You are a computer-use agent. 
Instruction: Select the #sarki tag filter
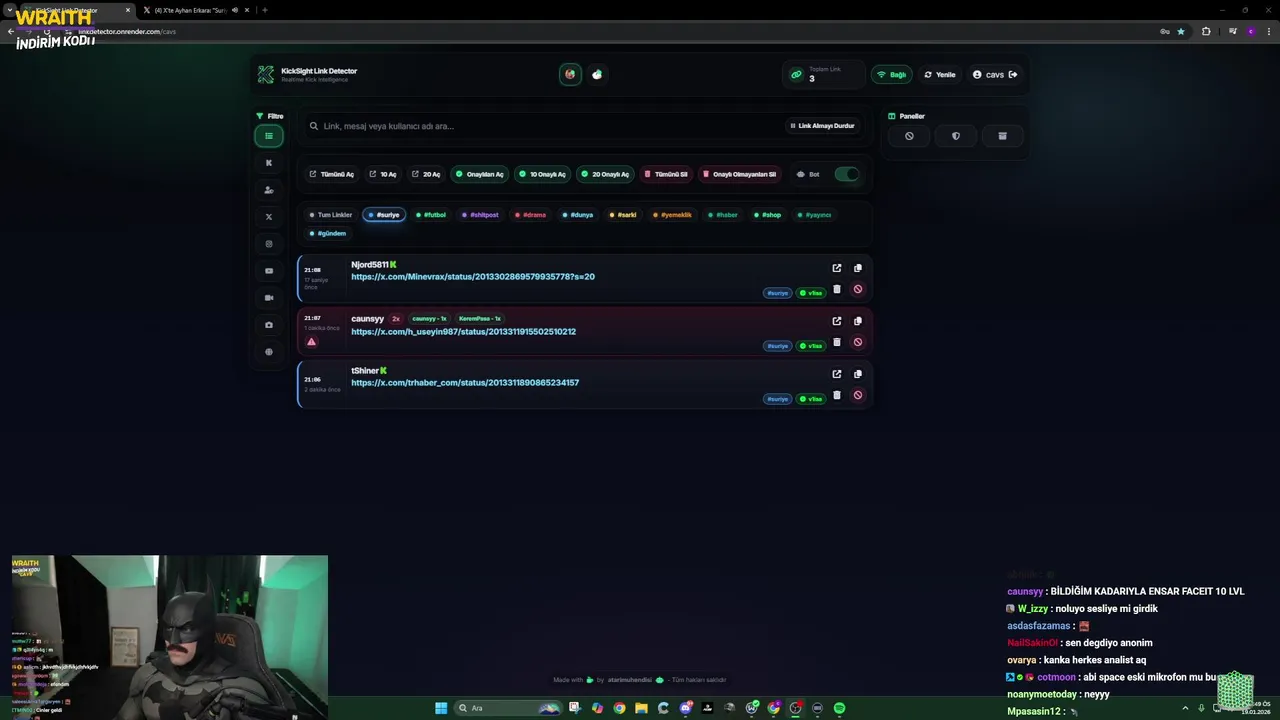pyautogui.click(x=623, y=215)
